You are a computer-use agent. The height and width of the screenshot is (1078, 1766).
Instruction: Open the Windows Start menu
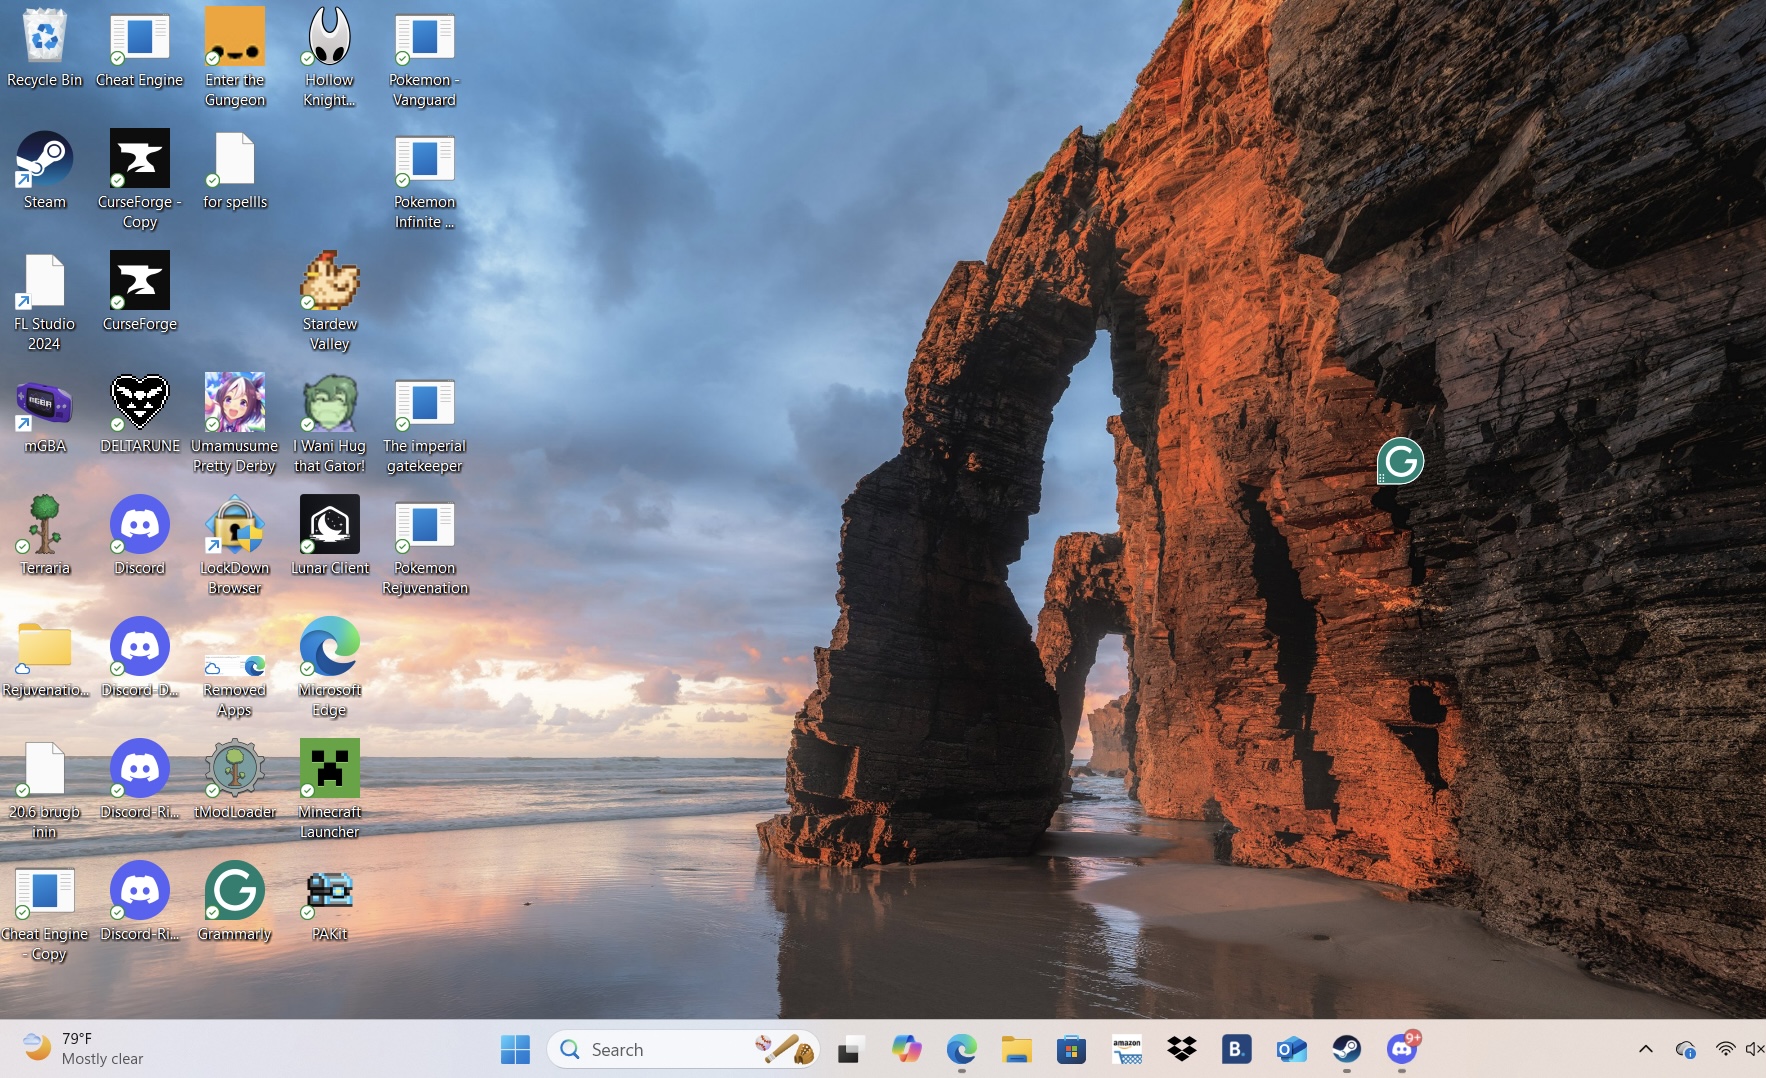tap(515, 1049)
